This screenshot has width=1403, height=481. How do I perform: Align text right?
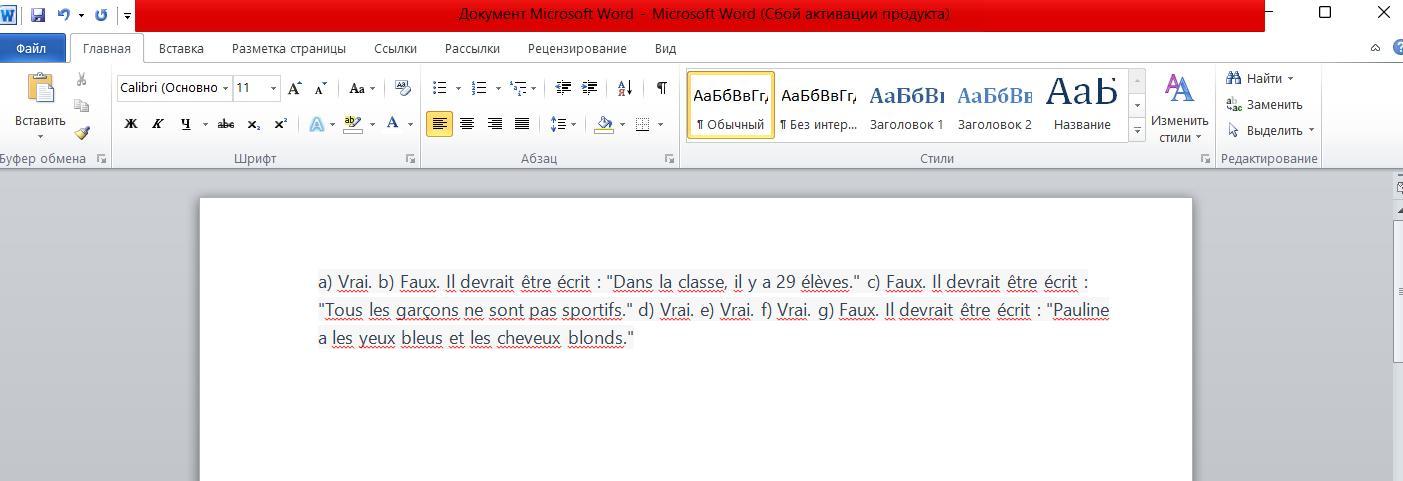(x=494, y=124)
